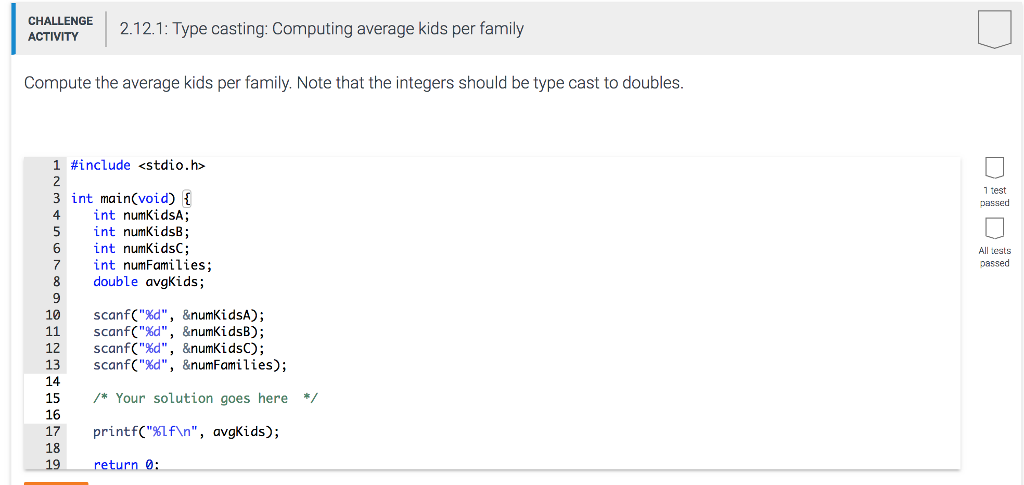Click the scanf line reading numKidsA
The width and height of the screenshot is (1024, 485).
(178, 315)
